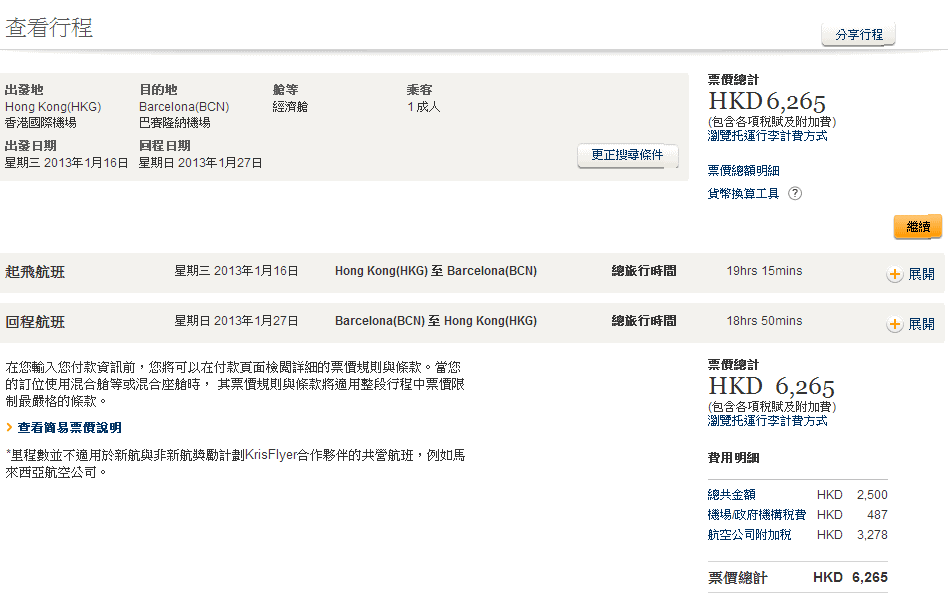Screen dimensions: 948x602
Task: Select the 起飛航班 row title
Action: [x=35, y=272]
